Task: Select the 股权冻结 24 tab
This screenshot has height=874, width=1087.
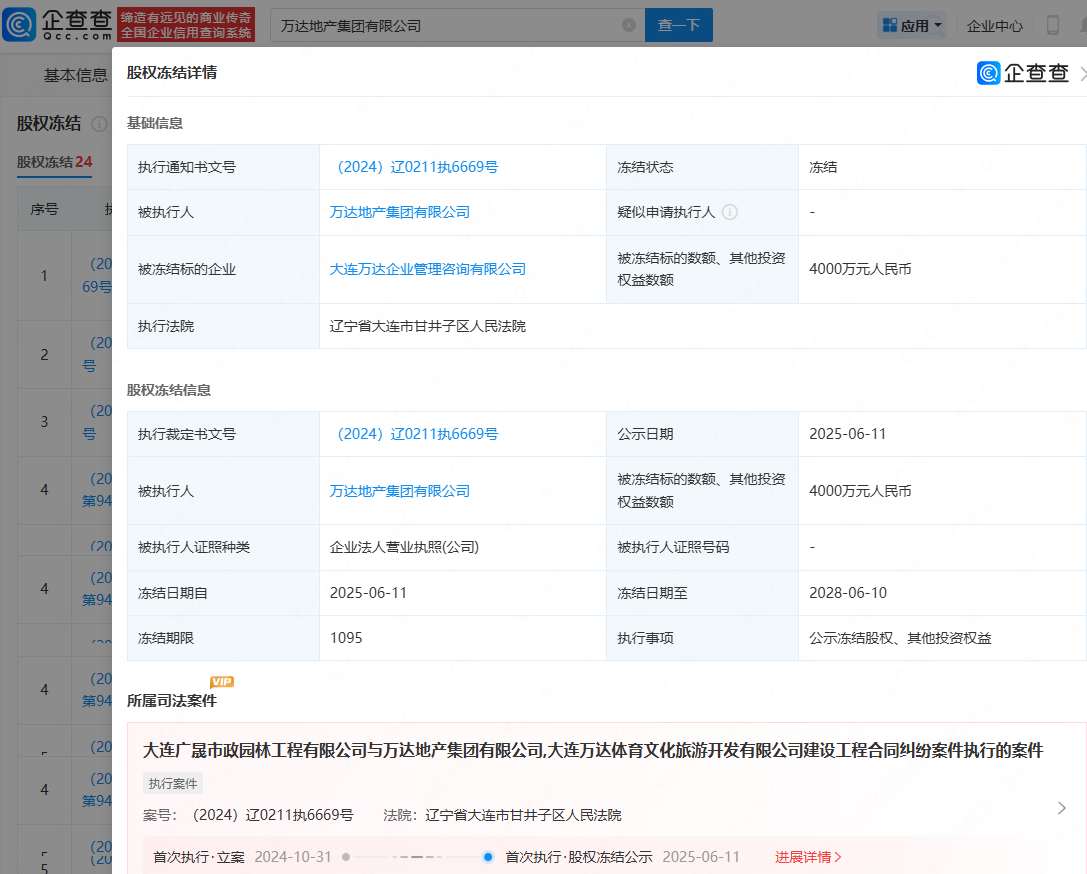Action: (x=55, y=162)
